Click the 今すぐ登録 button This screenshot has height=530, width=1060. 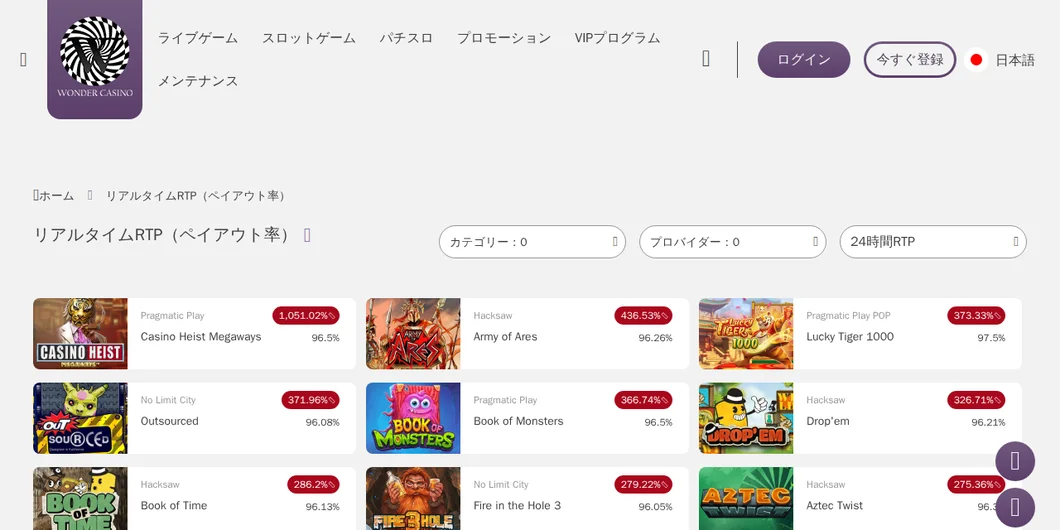910,59
